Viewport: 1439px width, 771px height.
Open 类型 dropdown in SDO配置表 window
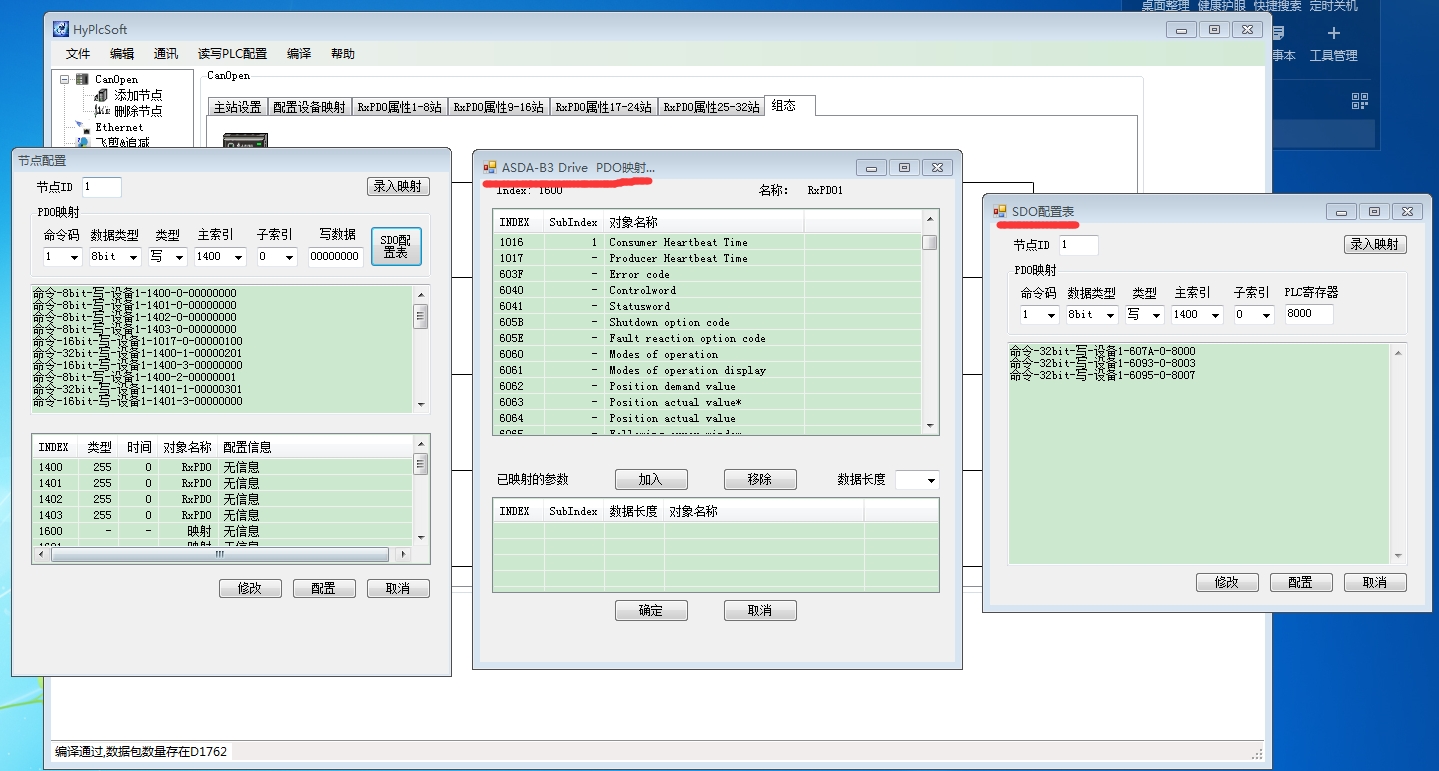click(1156, 315)
